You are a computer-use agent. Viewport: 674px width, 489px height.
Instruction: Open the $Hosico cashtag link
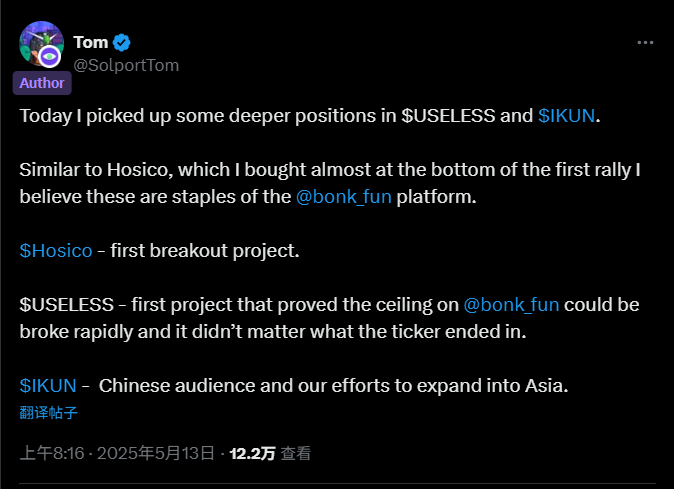55,250
